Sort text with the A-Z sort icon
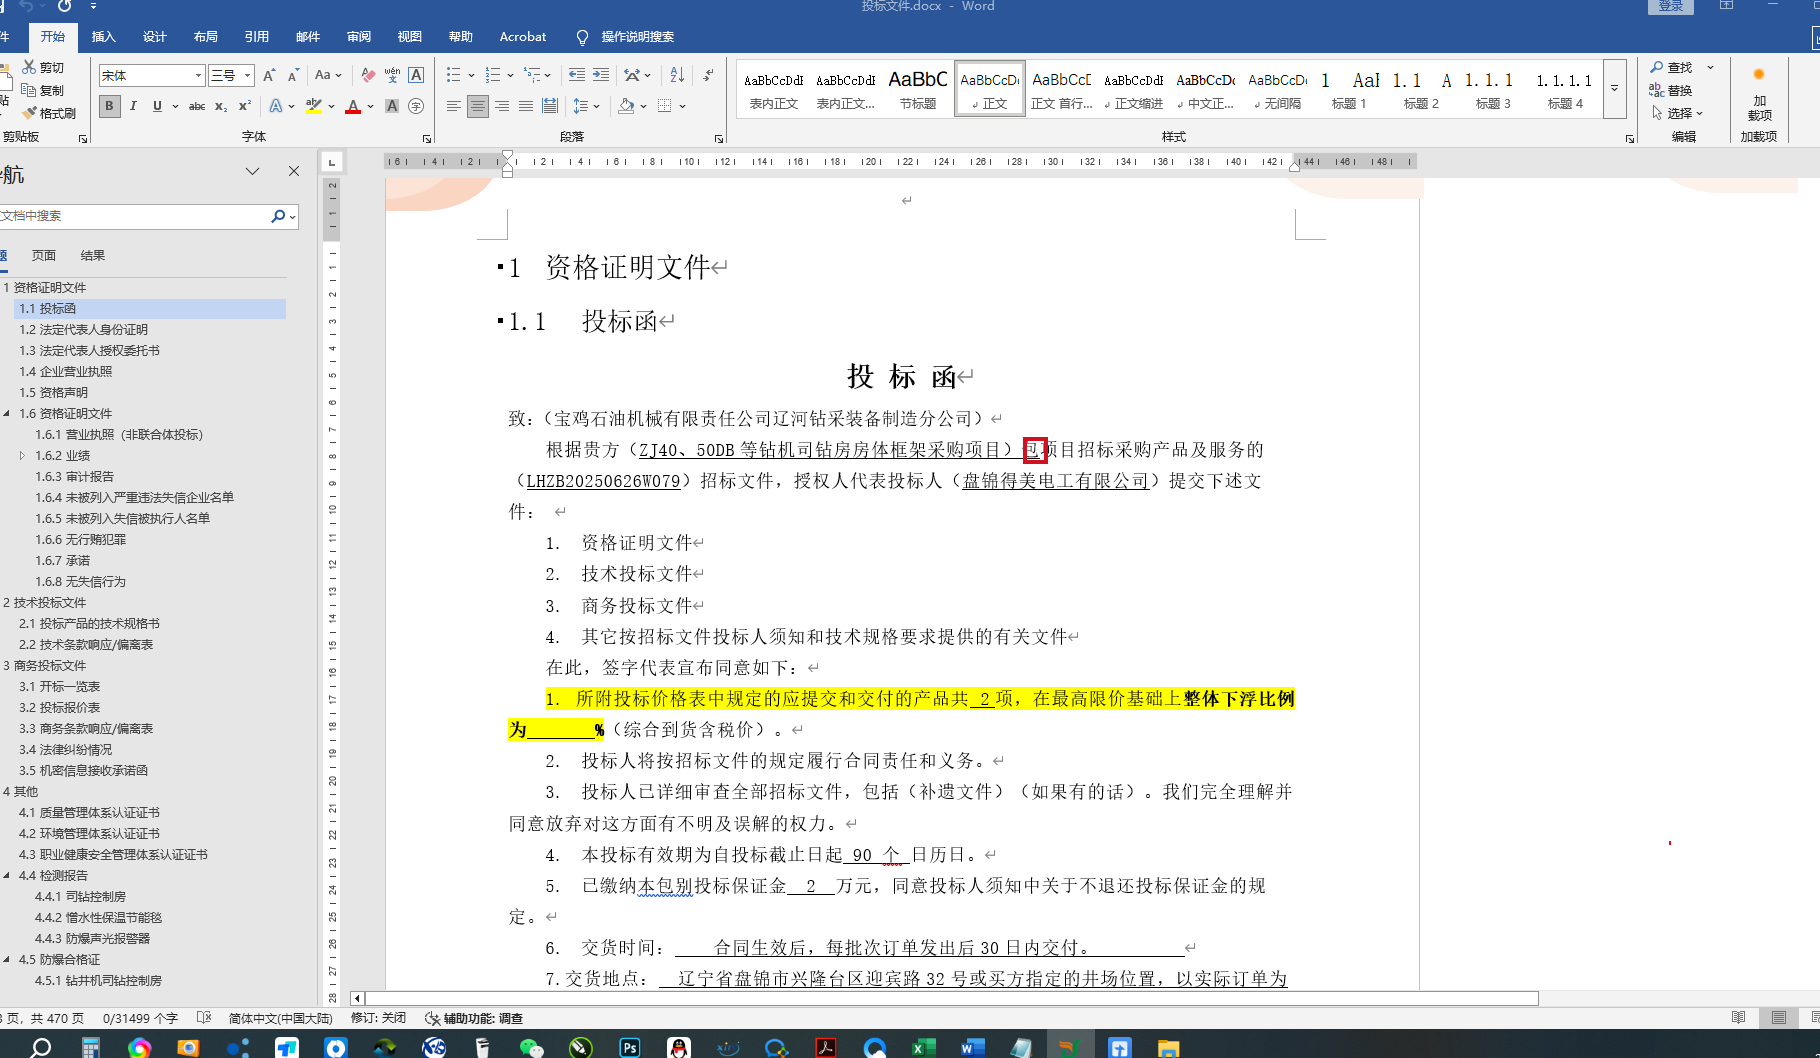Screen dimensions: 1820x1058 click(677, 75)
